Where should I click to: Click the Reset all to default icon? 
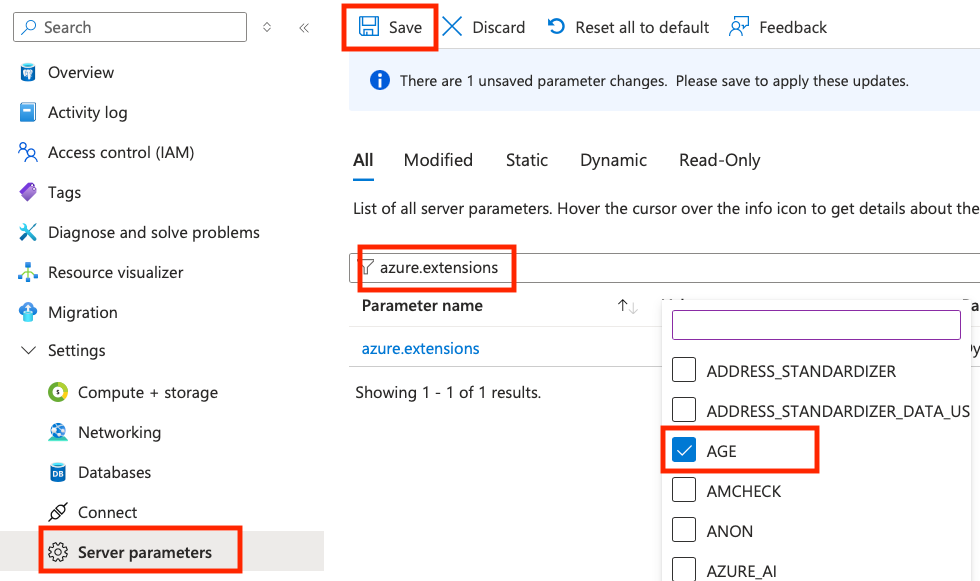click(x=556, y=27)
